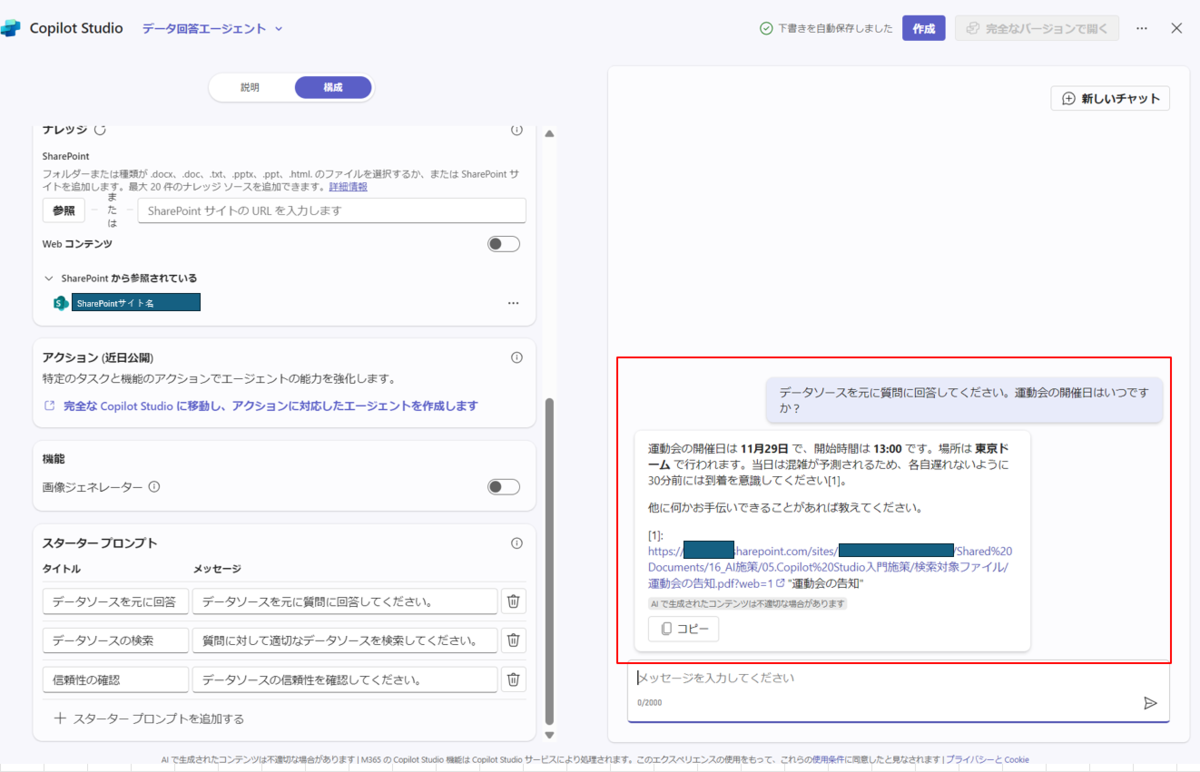
Task: Click the コピー button under the answer
Action: 683,629
